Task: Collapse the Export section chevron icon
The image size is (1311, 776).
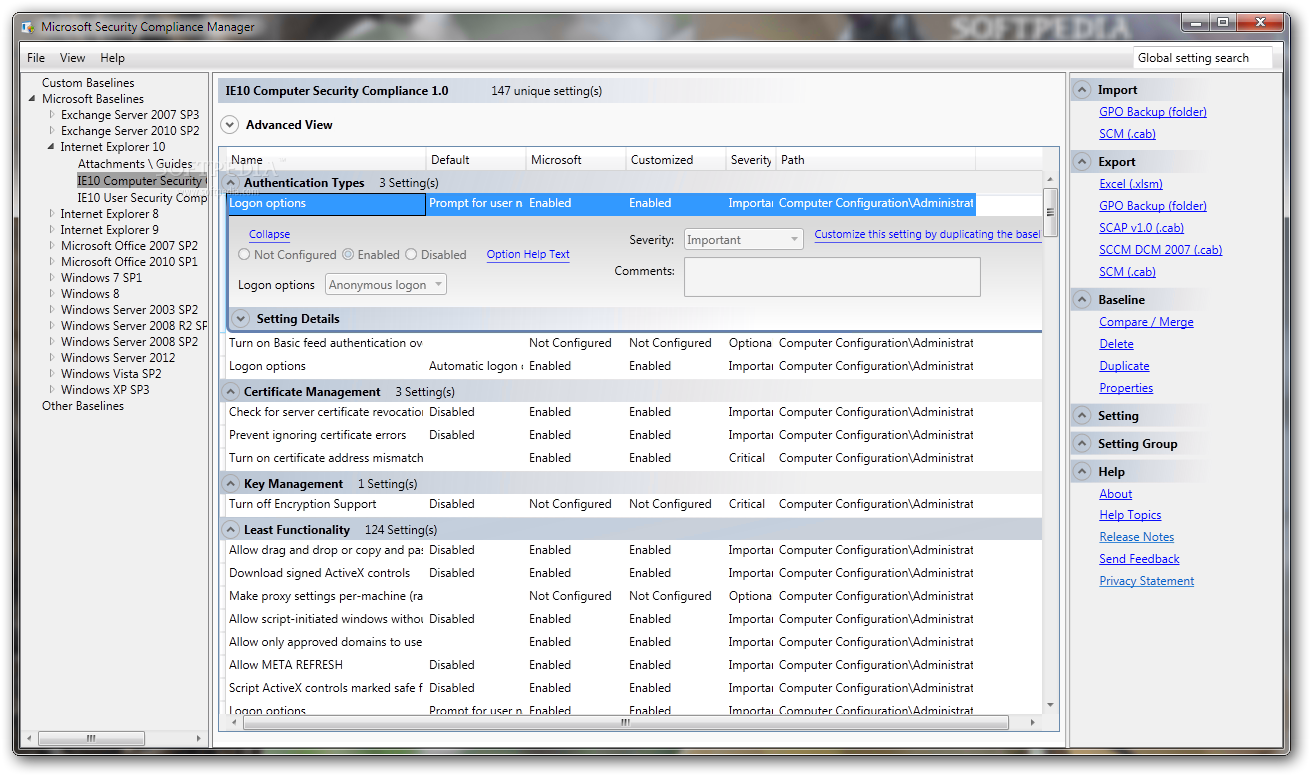Action: 1082,162
